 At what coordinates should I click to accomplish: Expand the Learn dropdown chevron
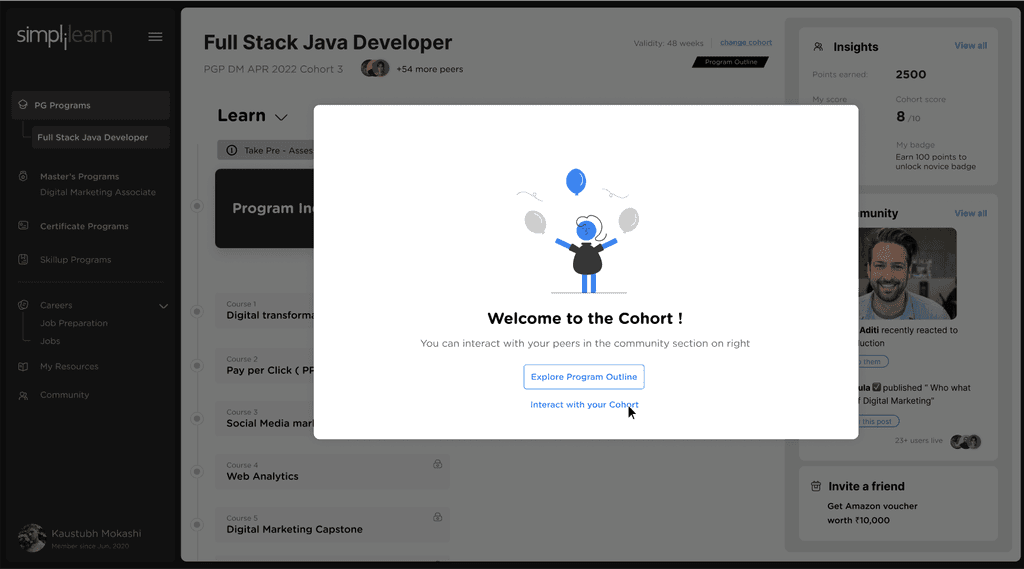coord(281,118)
